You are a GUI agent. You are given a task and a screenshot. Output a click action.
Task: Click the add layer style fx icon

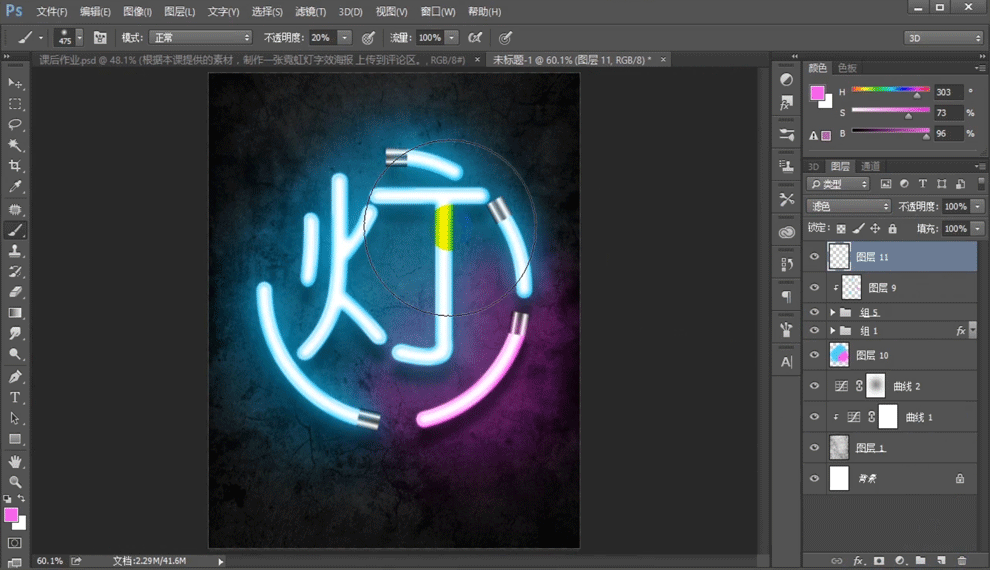click(858, 561)
